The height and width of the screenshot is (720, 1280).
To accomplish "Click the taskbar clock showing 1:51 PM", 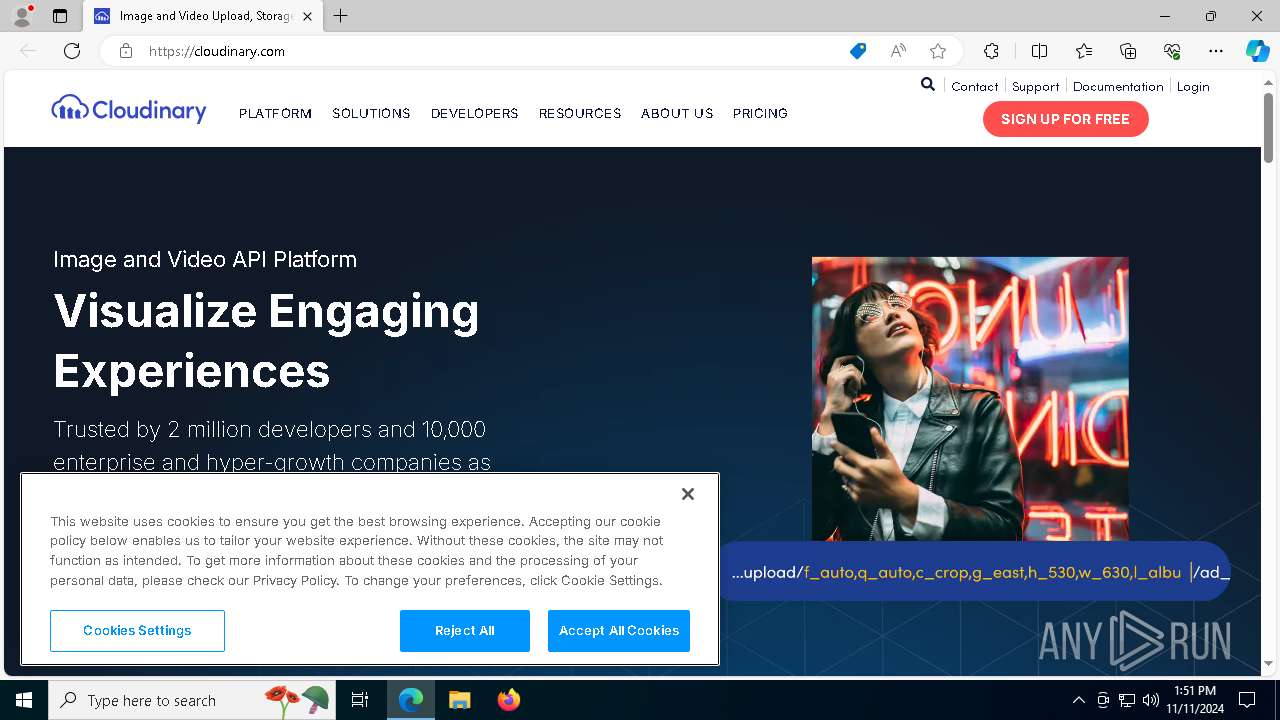I will 1194,700.
